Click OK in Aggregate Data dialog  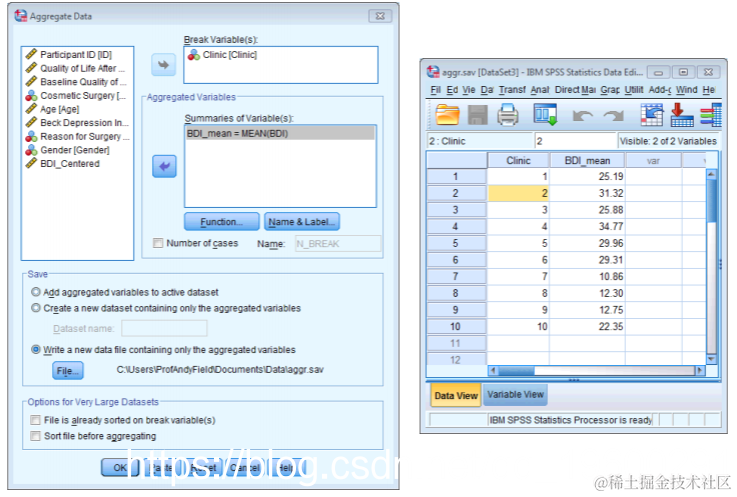tap(120, 467)
